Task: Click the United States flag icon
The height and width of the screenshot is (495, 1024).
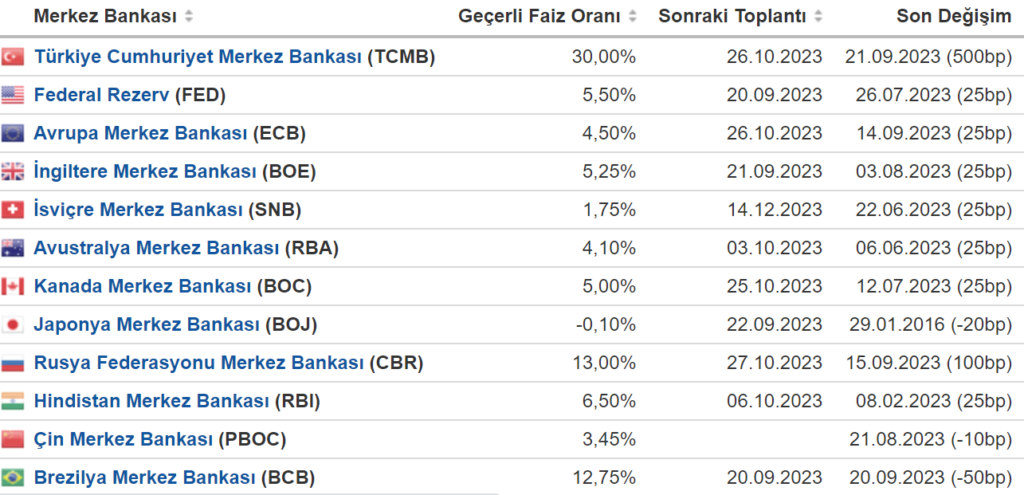Action: 13,95
